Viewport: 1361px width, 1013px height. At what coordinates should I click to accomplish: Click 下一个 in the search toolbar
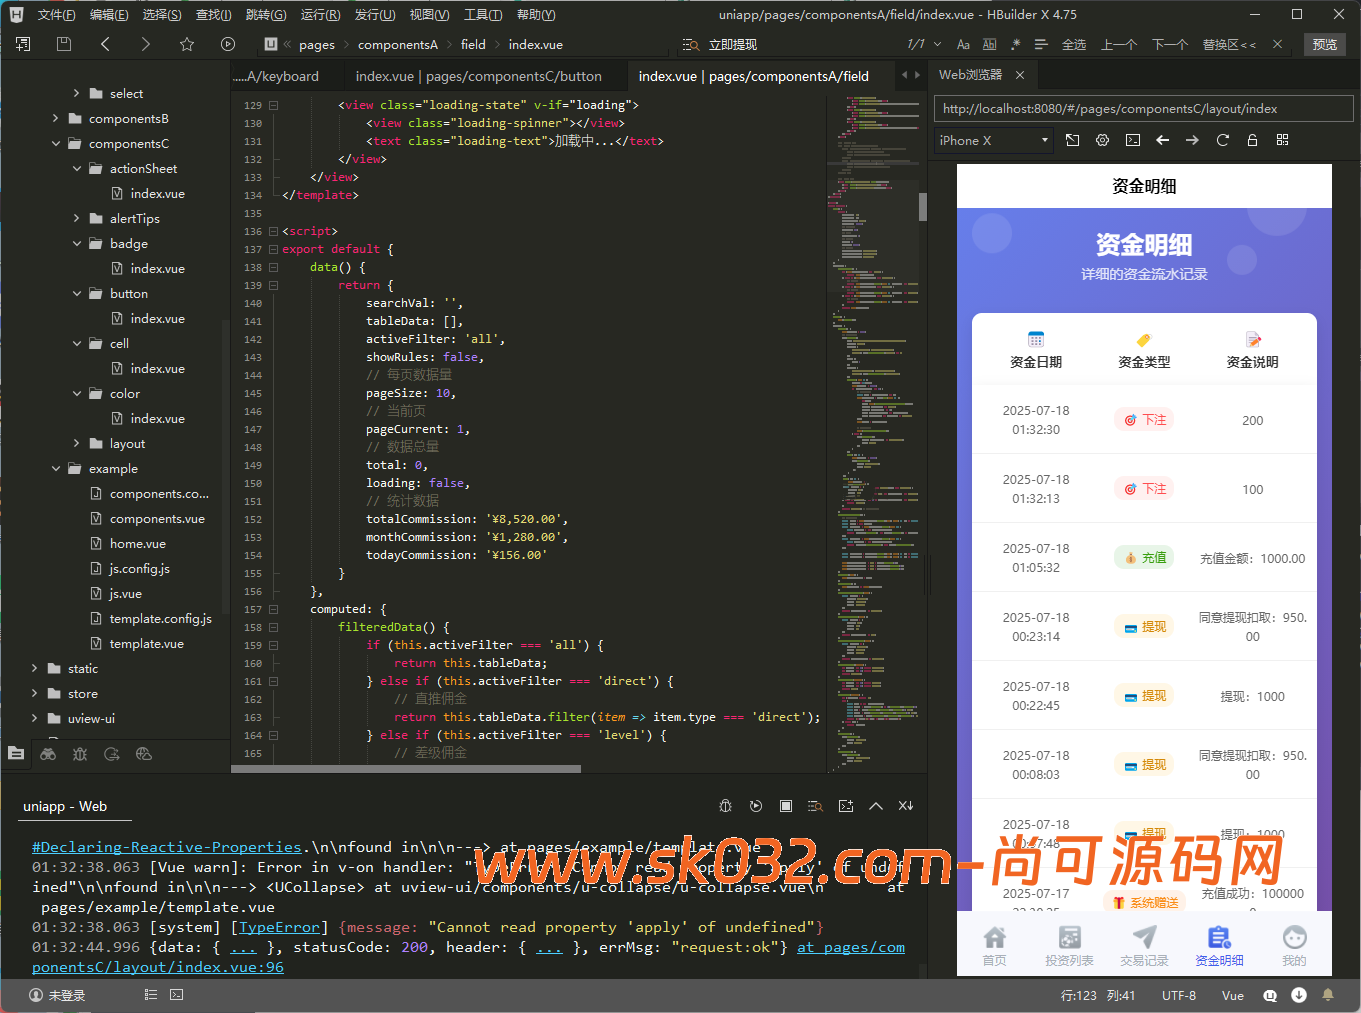click(1170, 44)
